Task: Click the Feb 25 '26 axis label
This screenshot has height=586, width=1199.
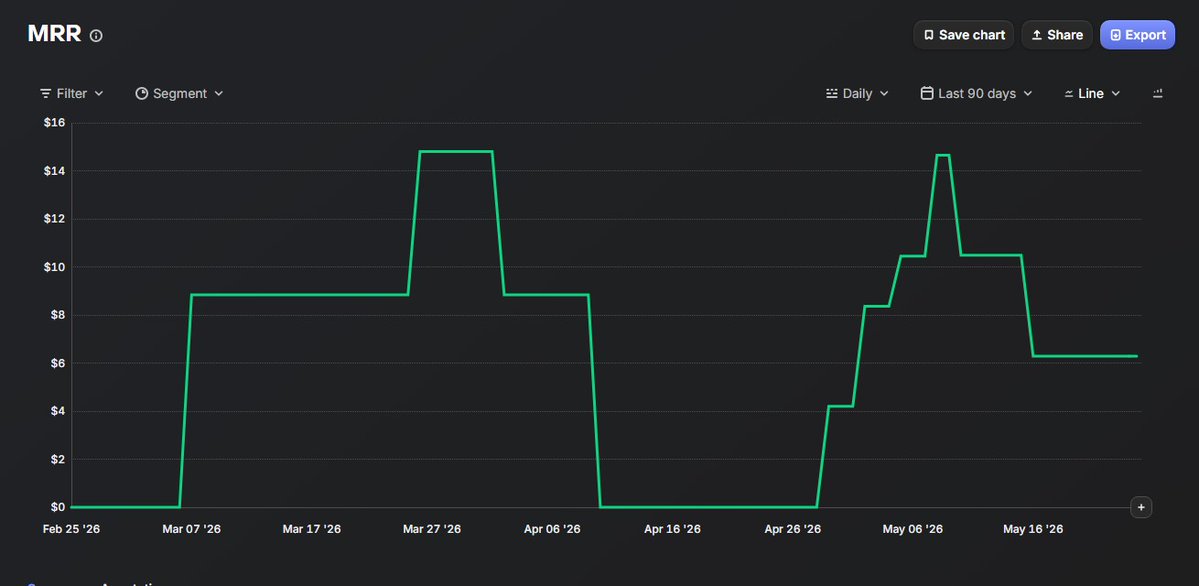Action: [71, 529]
